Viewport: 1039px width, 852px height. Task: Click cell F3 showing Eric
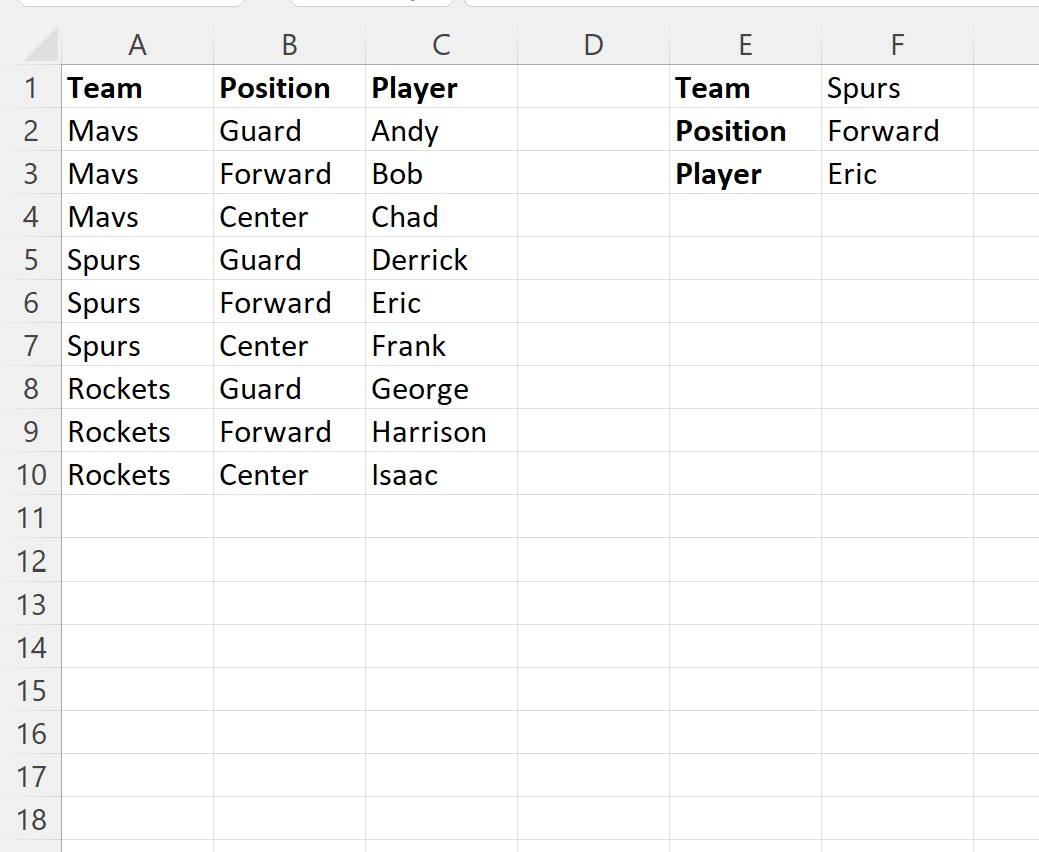click(x=897, y=174)
